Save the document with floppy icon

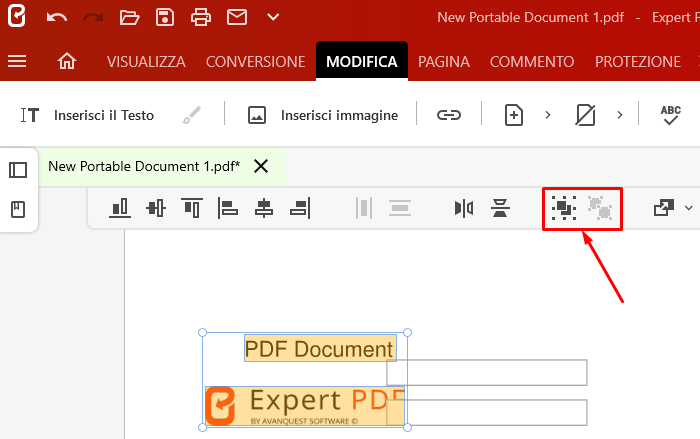[165, 18]
